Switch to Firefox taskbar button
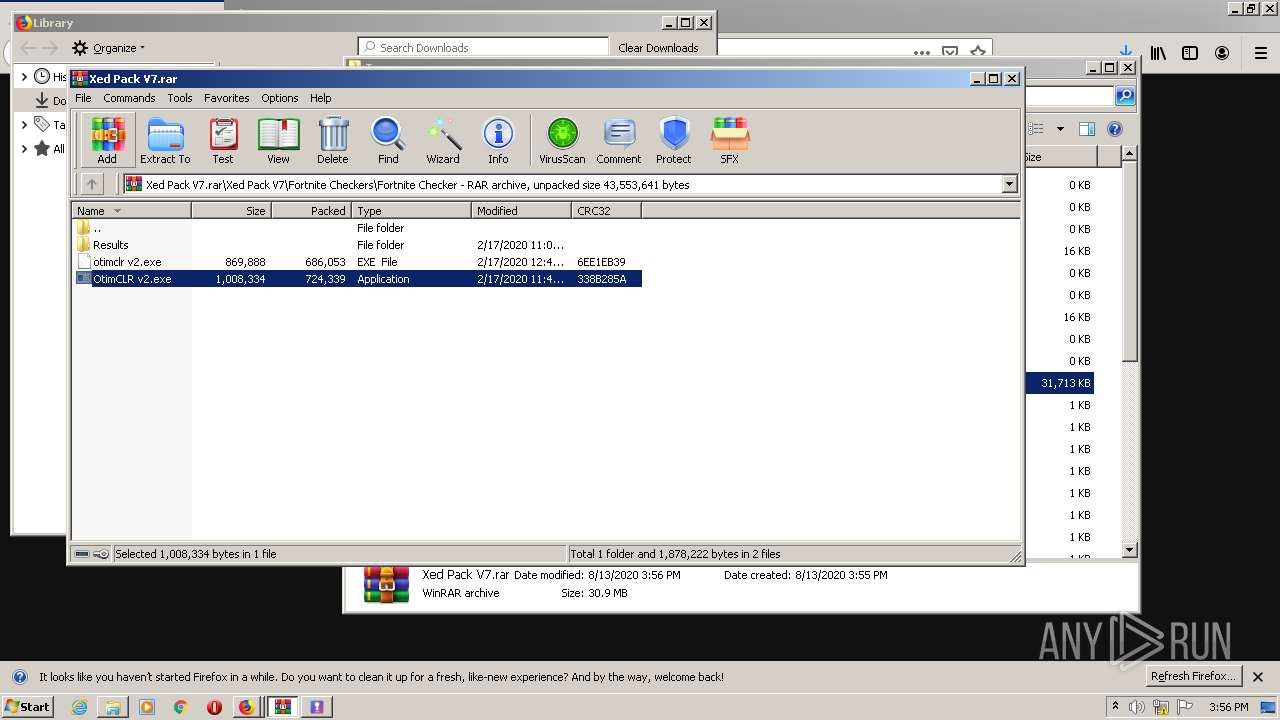The width and height of the screenshot is (1280, 720). (247, 707)
